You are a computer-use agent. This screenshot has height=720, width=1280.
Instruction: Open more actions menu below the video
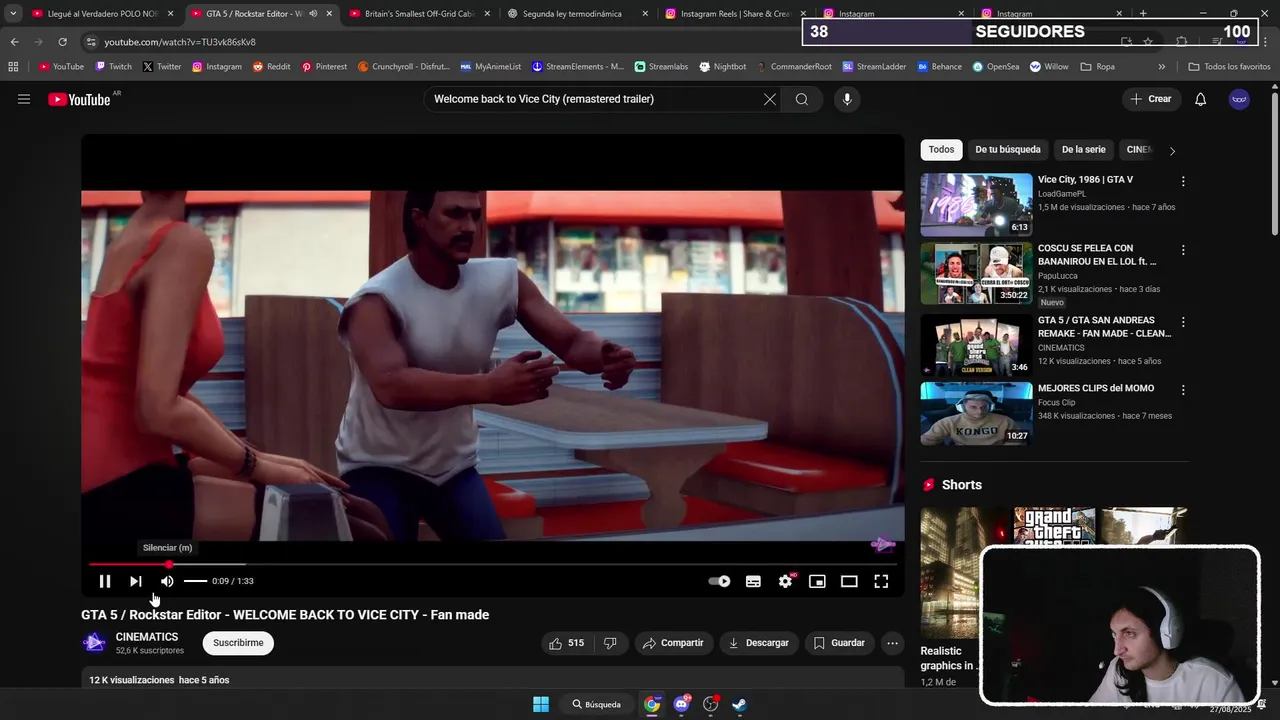[892, 643]
